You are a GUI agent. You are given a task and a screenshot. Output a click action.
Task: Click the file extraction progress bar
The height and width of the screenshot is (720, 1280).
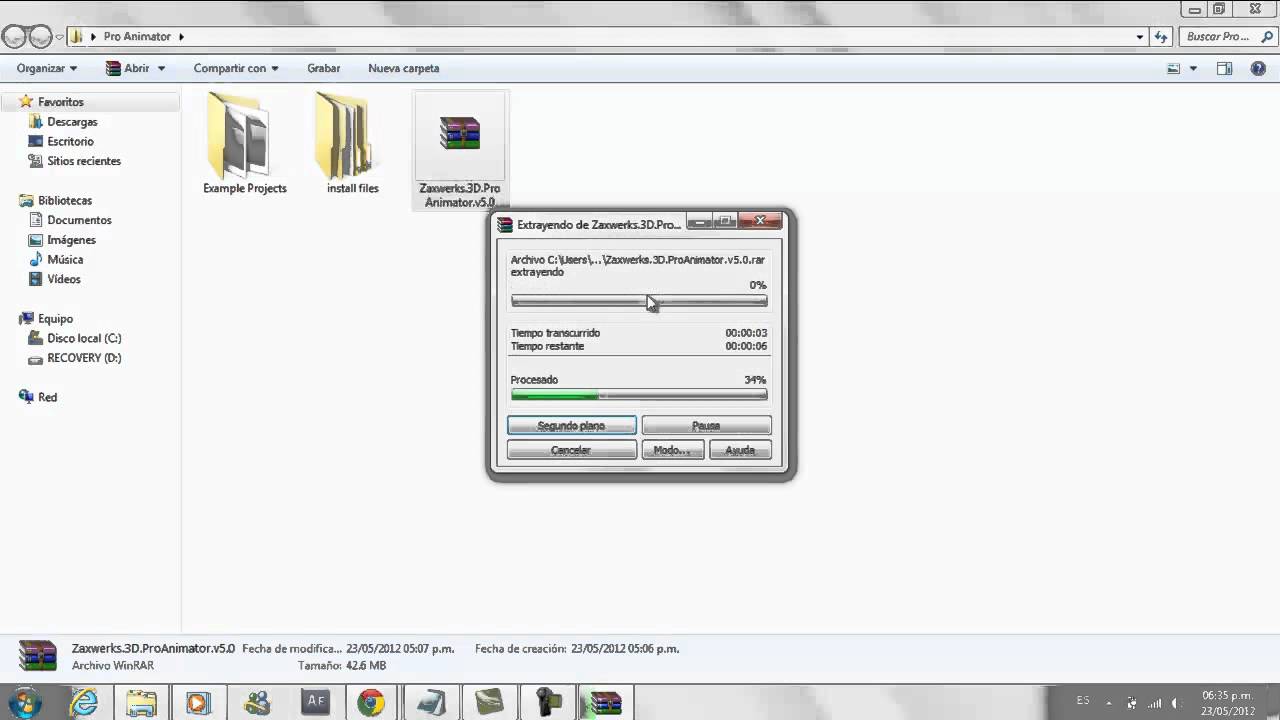pyautogui.click(x=639, y=300)
